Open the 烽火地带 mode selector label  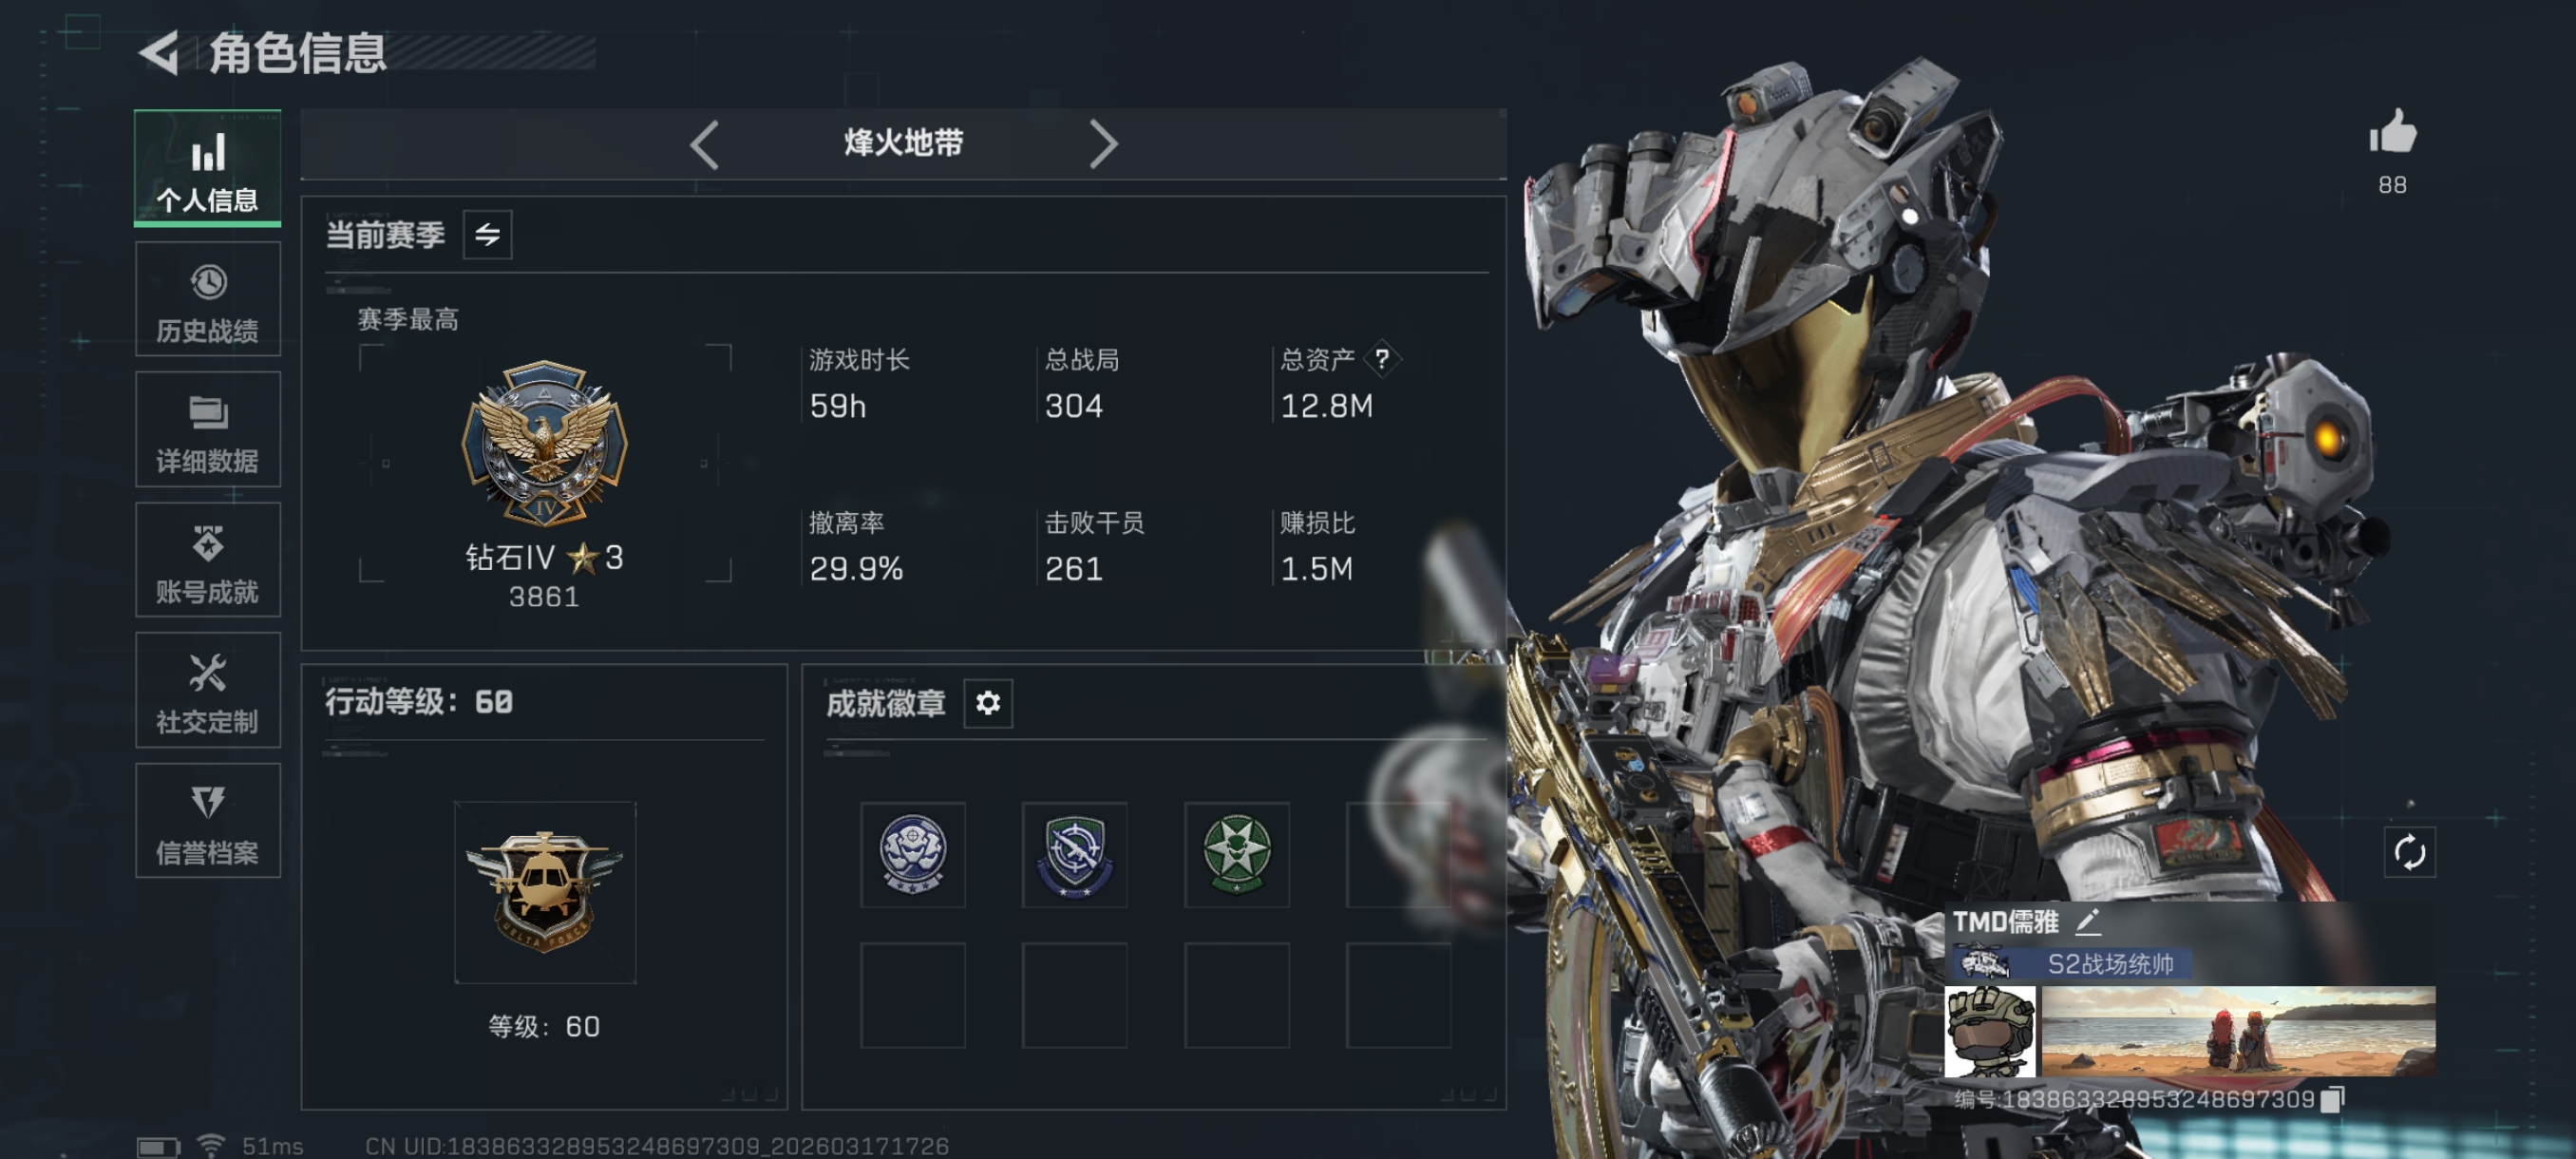[903, 143]
